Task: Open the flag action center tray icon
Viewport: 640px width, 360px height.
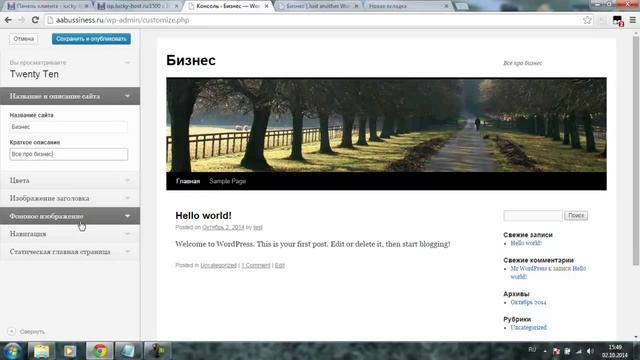Action: click(x=556, y=351)
